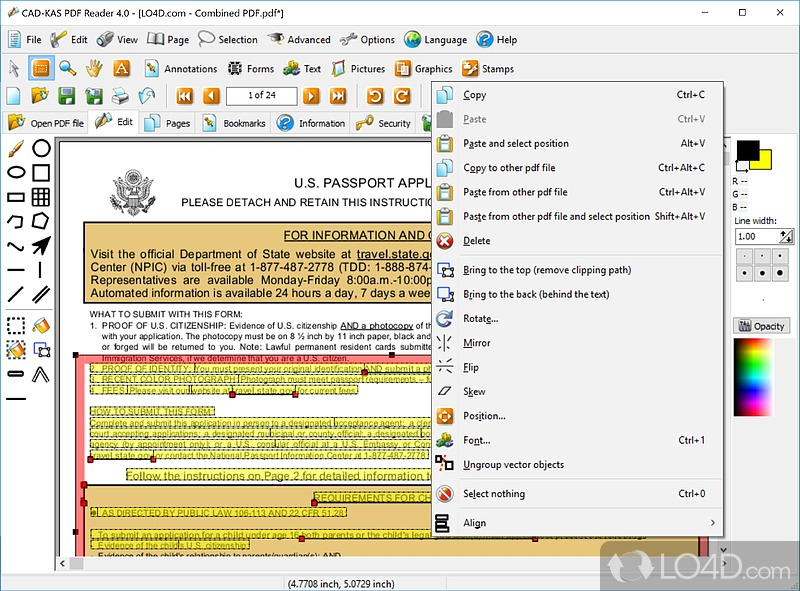800x591 pixels.
Task: Click the orange text tool icon
Action: coord(121,68)
